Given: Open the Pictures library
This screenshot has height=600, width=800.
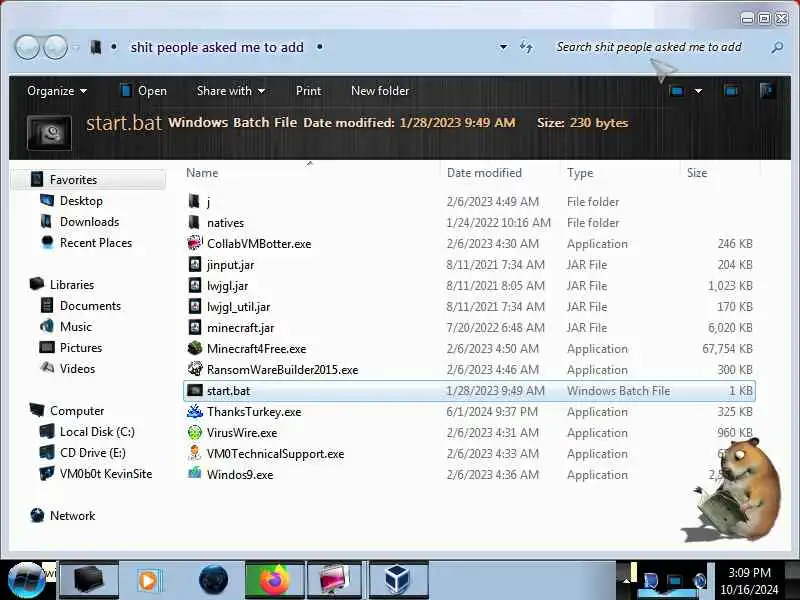Looking at the screenshot, I should pyautogui.click(x=81, y=347).
